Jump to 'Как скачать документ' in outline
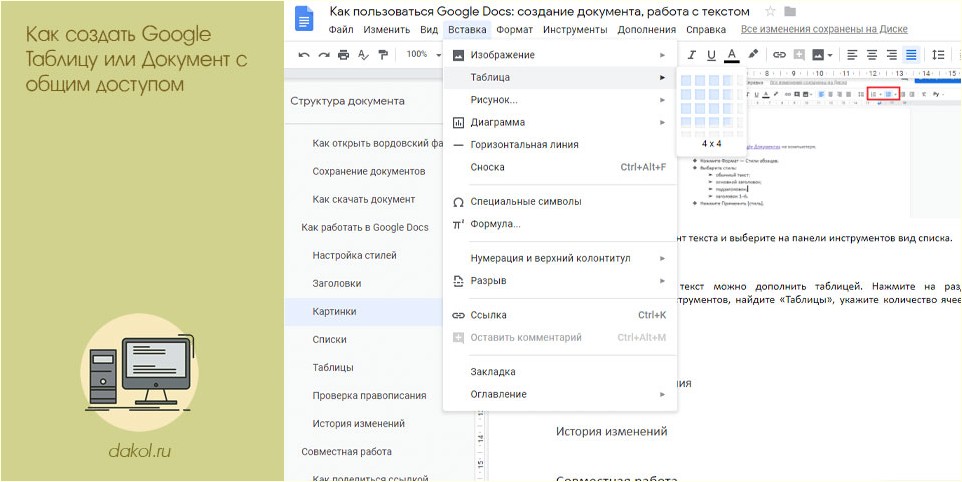This screenshot has height=482, width=962. (x=364, y=199)
